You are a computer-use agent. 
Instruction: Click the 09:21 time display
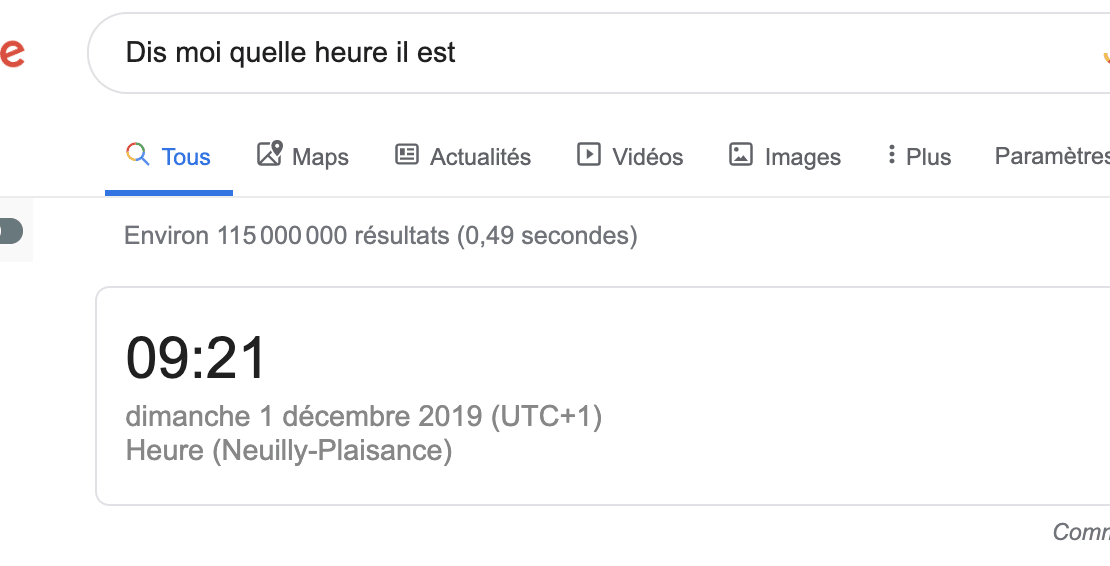(x=196, y=358)
